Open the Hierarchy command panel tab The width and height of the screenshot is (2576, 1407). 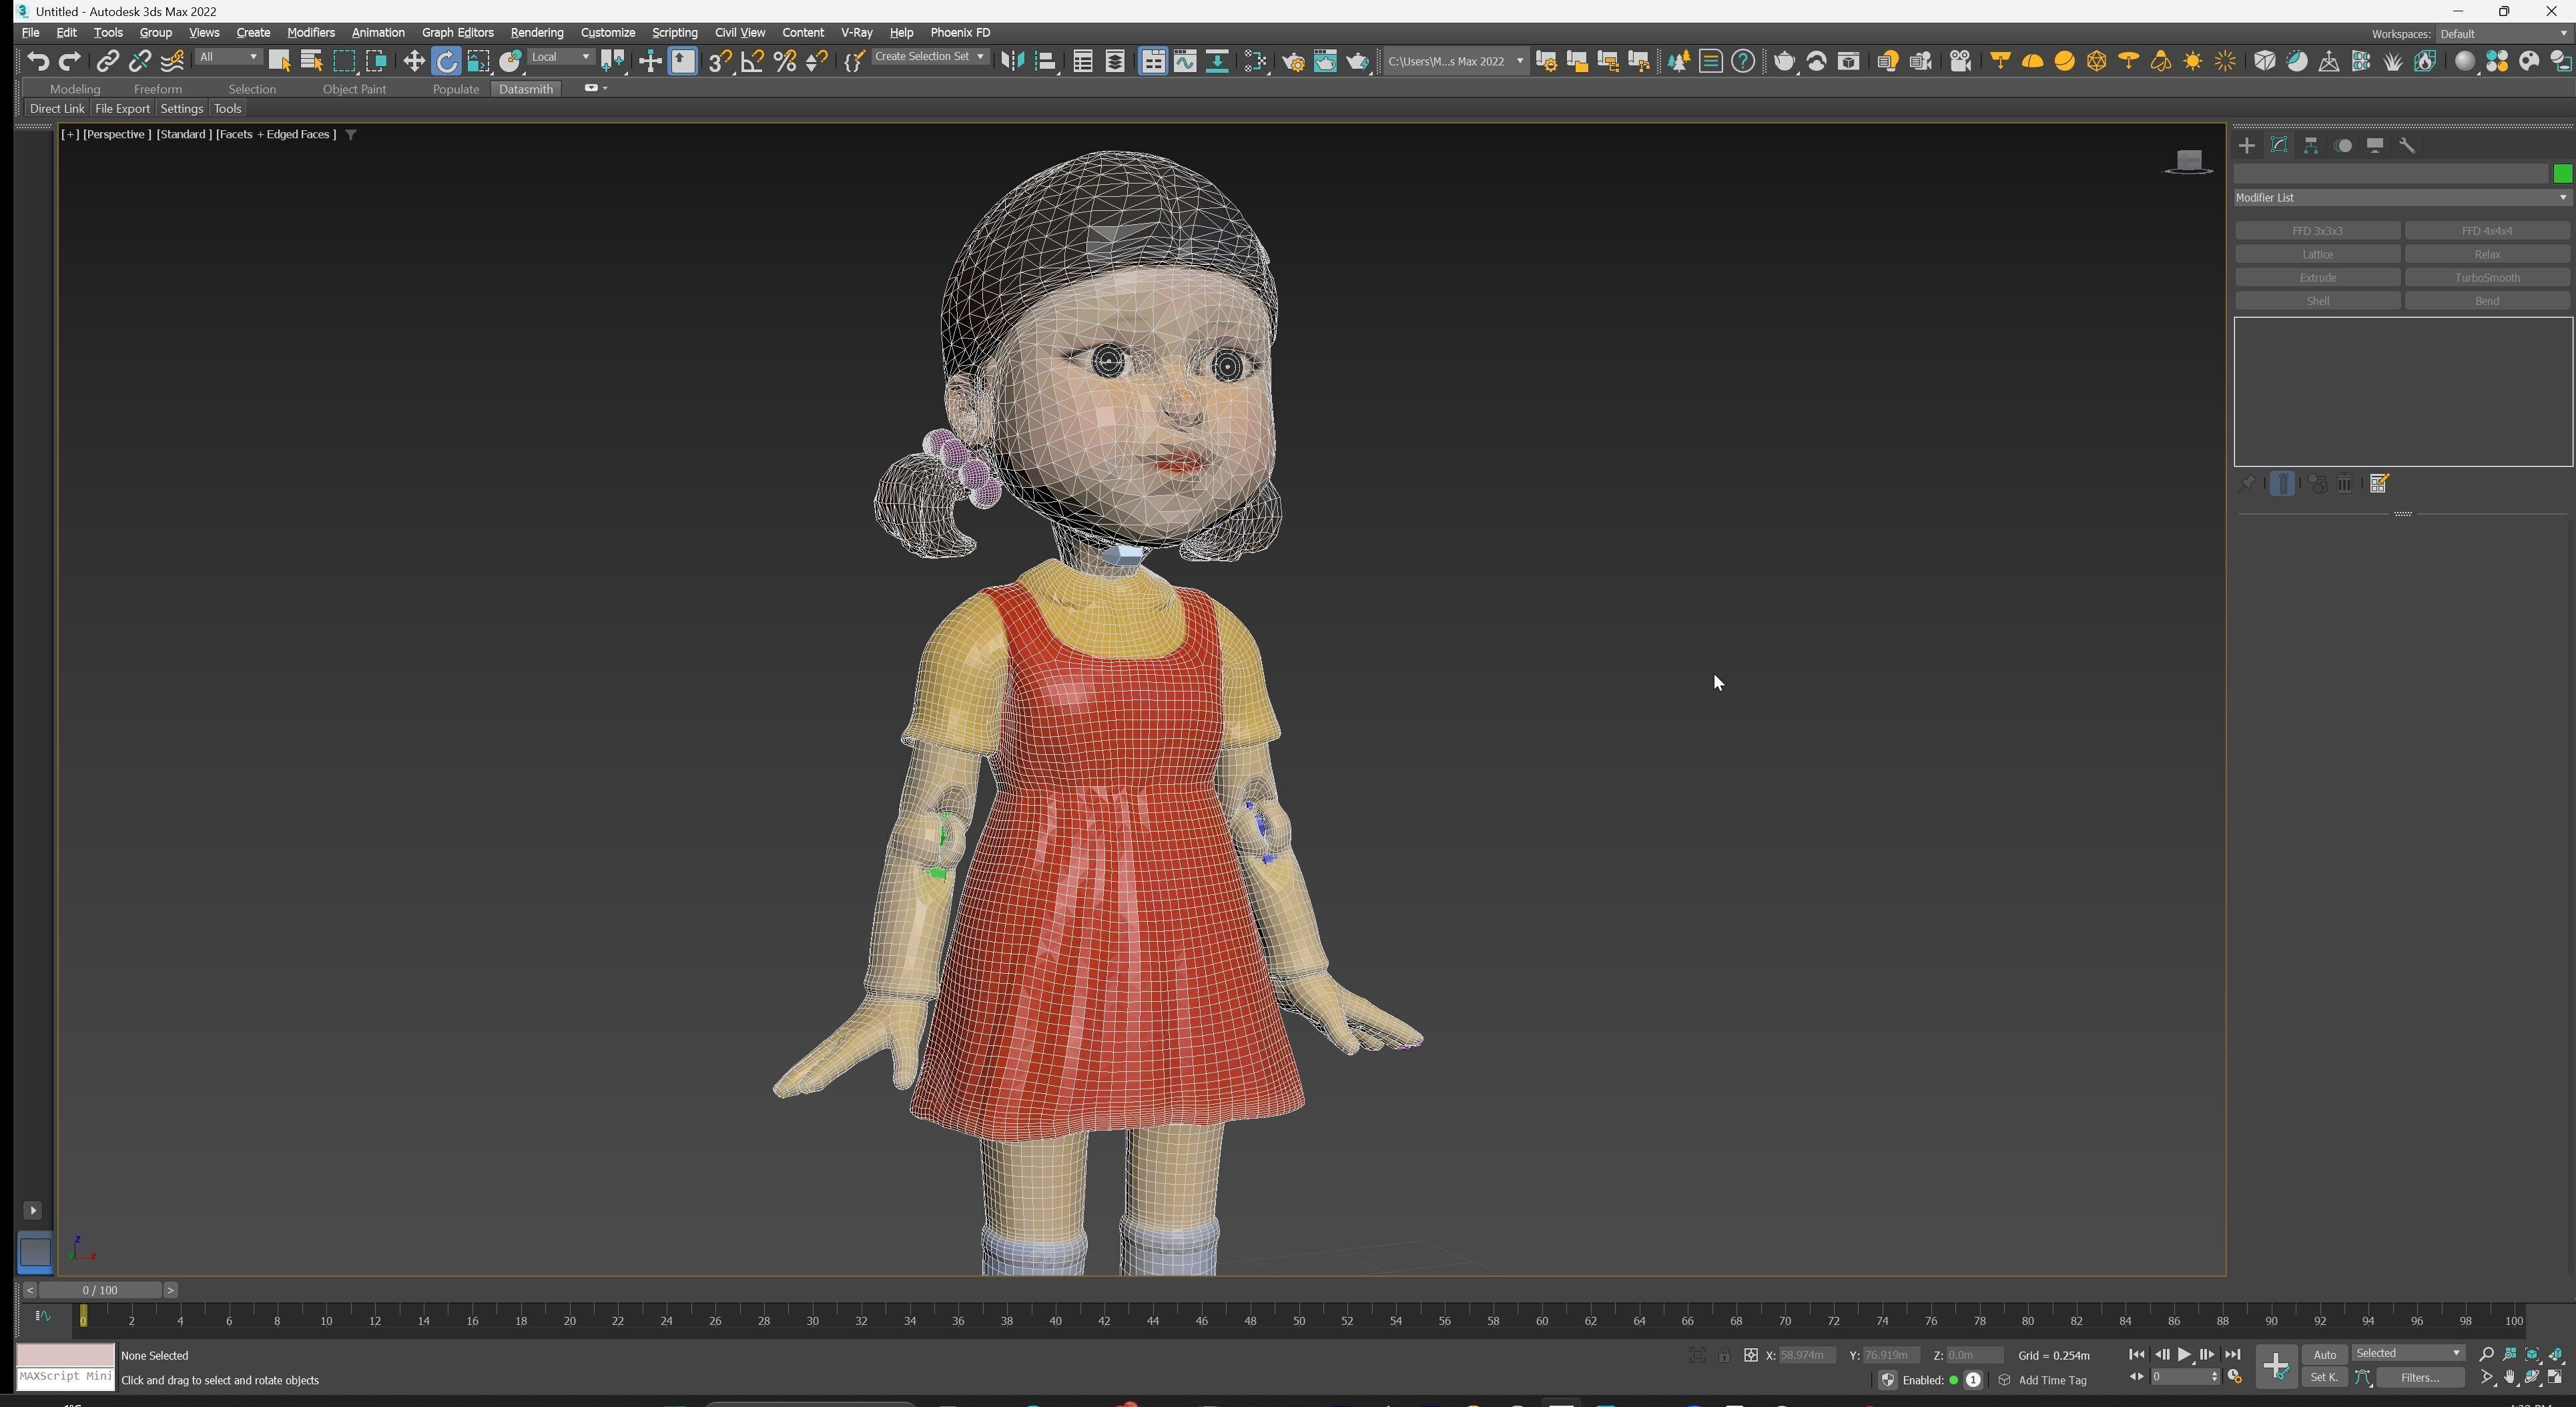(2311, 146)
